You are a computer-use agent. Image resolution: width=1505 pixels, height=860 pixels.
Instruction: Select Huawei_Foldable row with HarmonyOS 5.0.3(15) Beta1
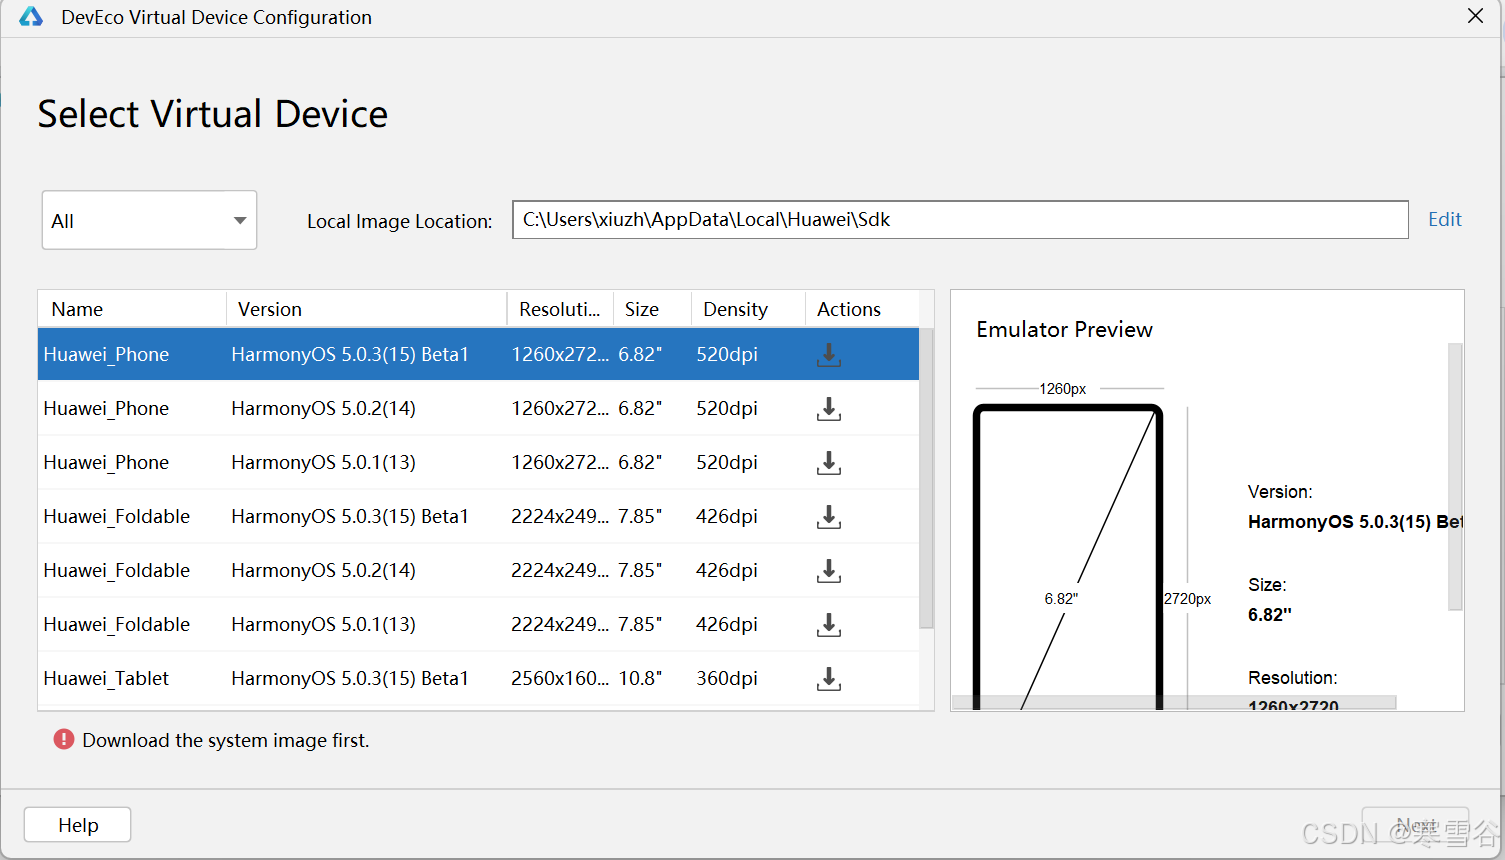[478, 516]
